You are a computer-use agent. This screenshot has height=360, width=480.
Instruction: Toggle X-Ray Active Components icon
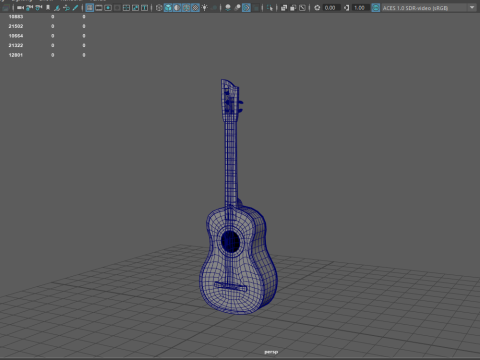(x=293, y=7)
